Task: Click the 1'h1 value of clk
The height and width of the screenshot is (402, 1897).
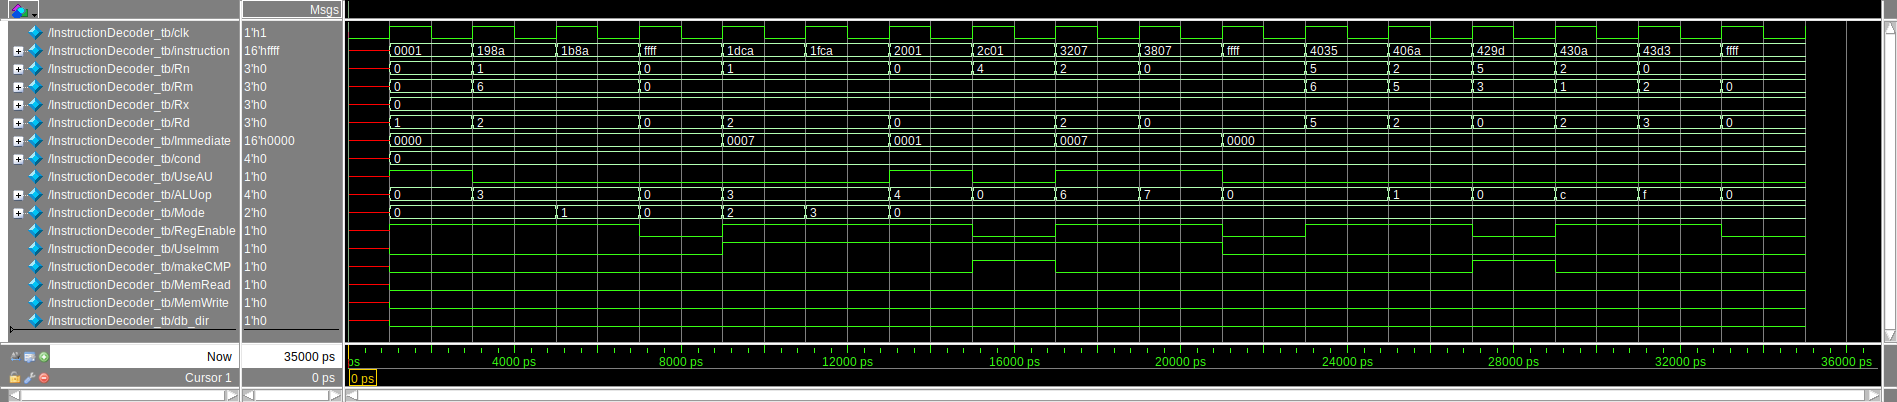Action: tap(255, 33)
